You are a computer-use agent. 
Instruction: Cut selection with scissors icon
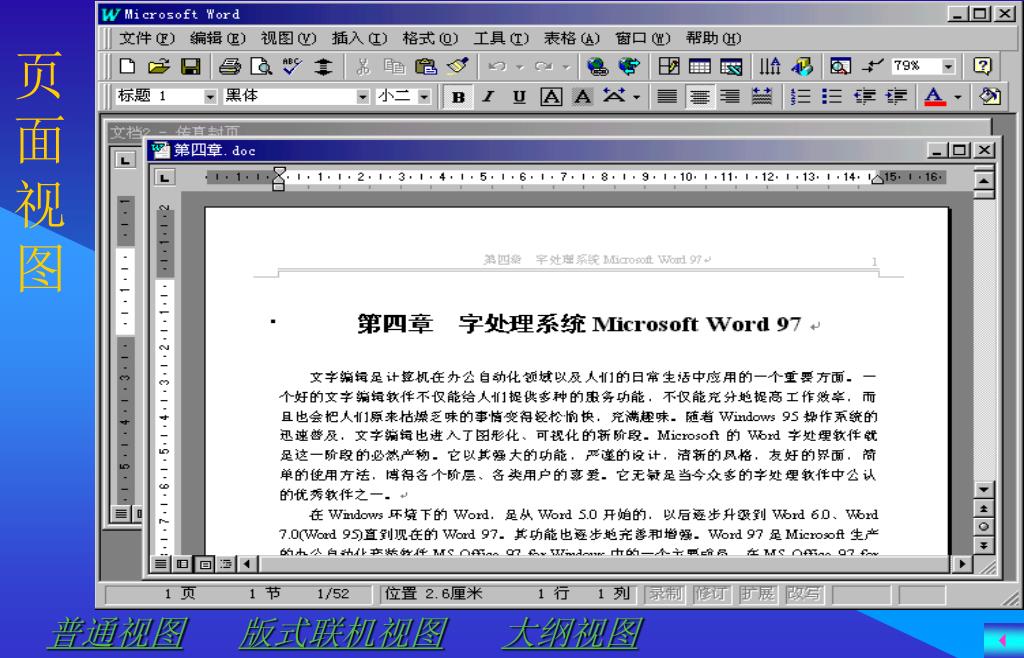coord(363,66)
